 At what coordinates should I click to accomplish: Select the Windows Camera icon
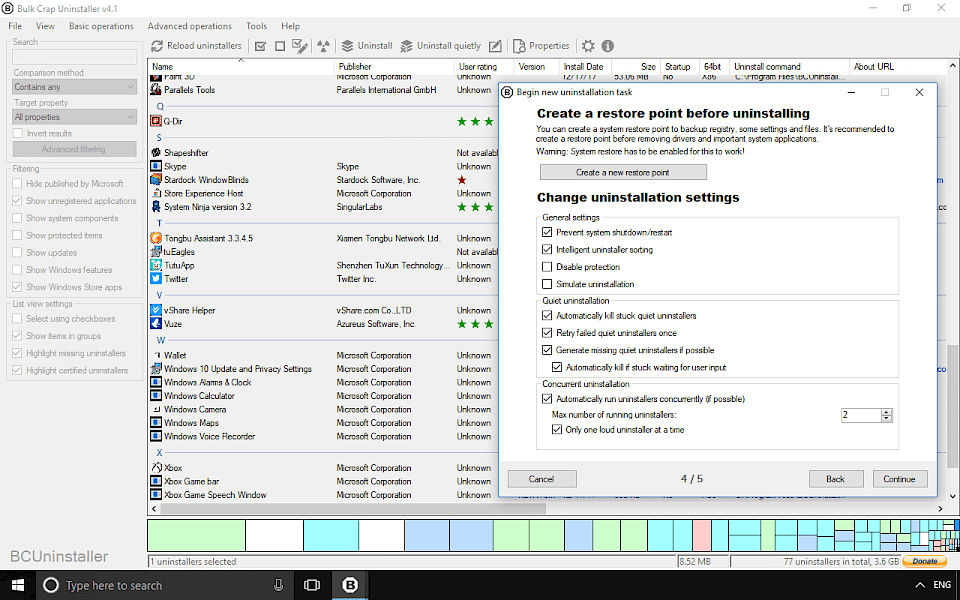pos(156,409)
